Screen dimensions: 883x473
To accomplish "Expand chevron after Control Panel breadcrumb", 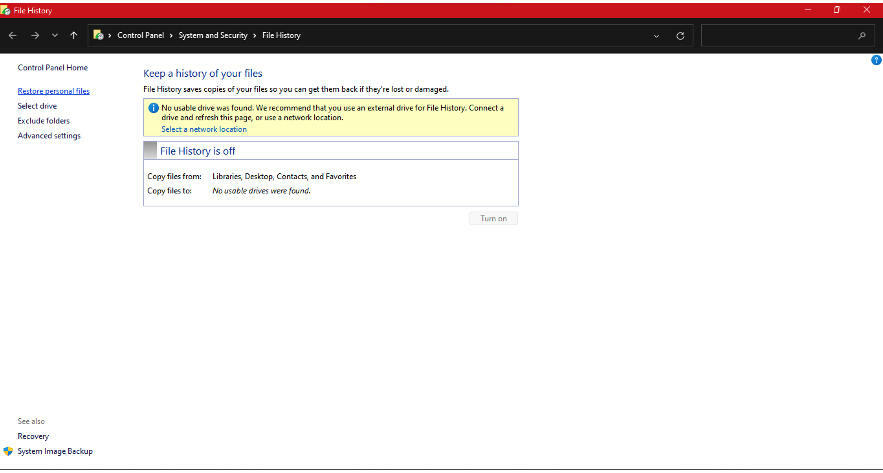I will pos(171,35).
